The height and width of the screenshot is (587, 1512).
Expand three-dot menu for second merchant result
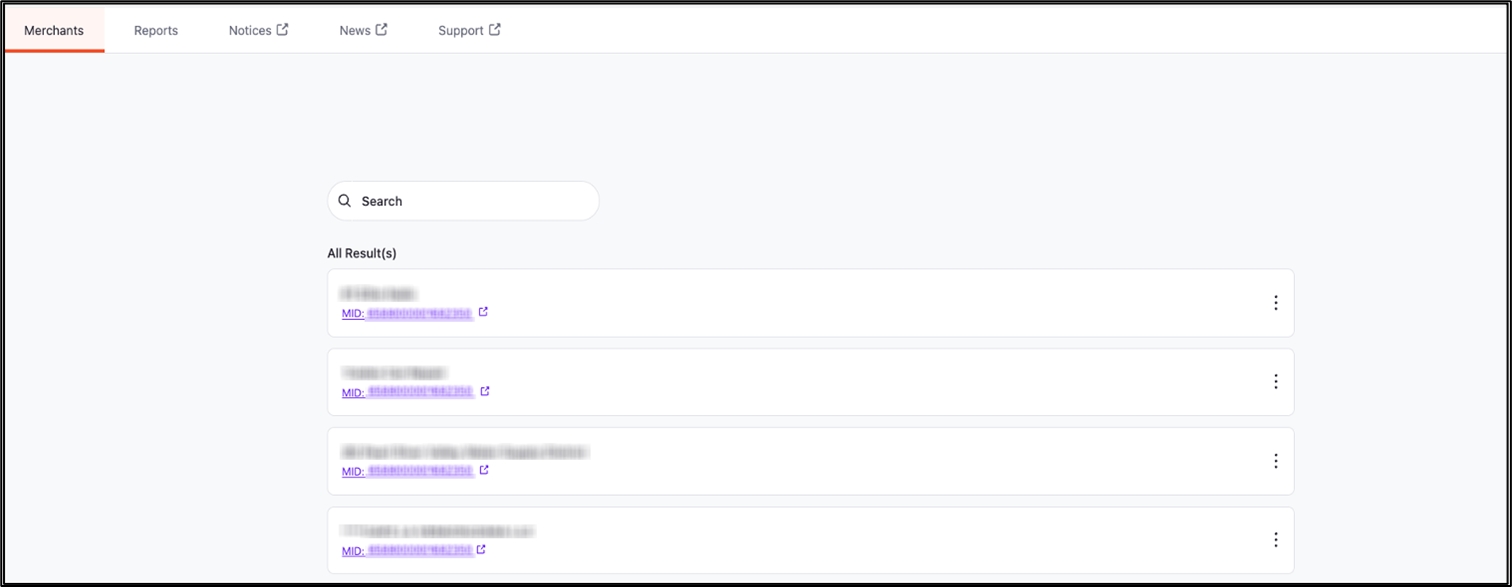[x=1275, y=381]
